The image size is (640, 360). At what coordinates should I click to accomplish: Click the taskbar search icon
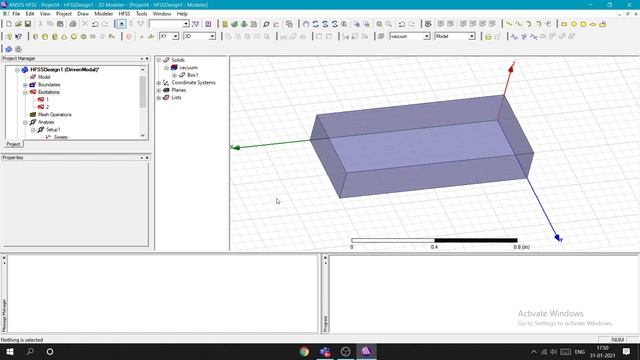(30, 351)
